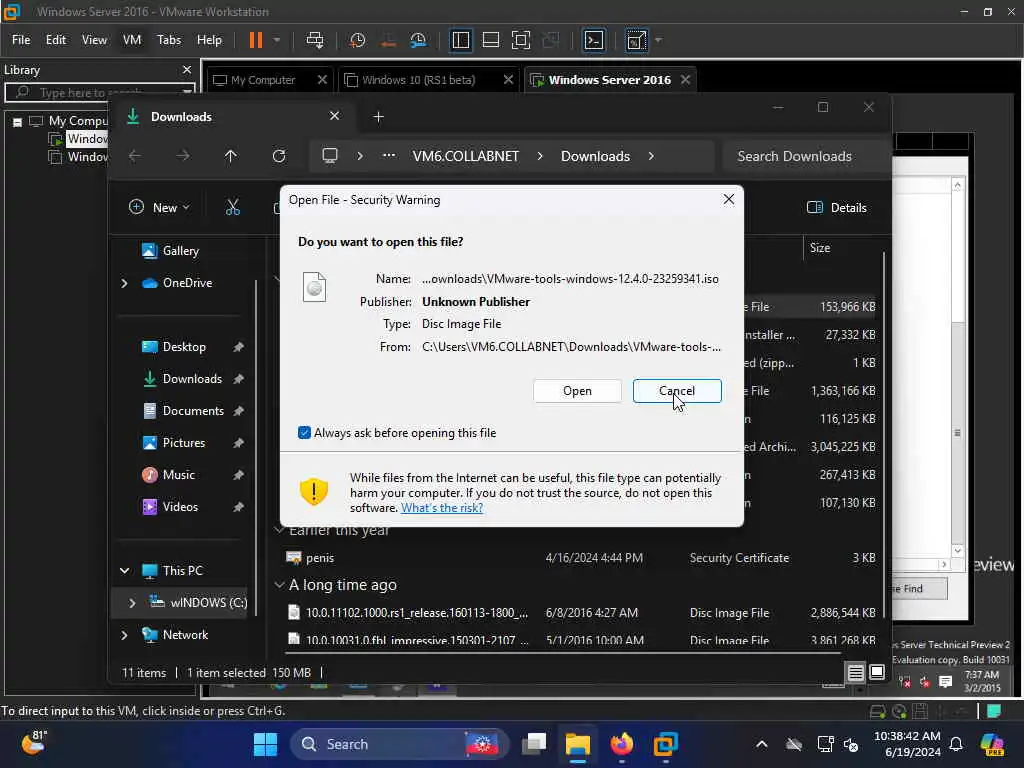Open Documents in quick access
This screenshot has width=1024, height=768.
pos(193,411)
